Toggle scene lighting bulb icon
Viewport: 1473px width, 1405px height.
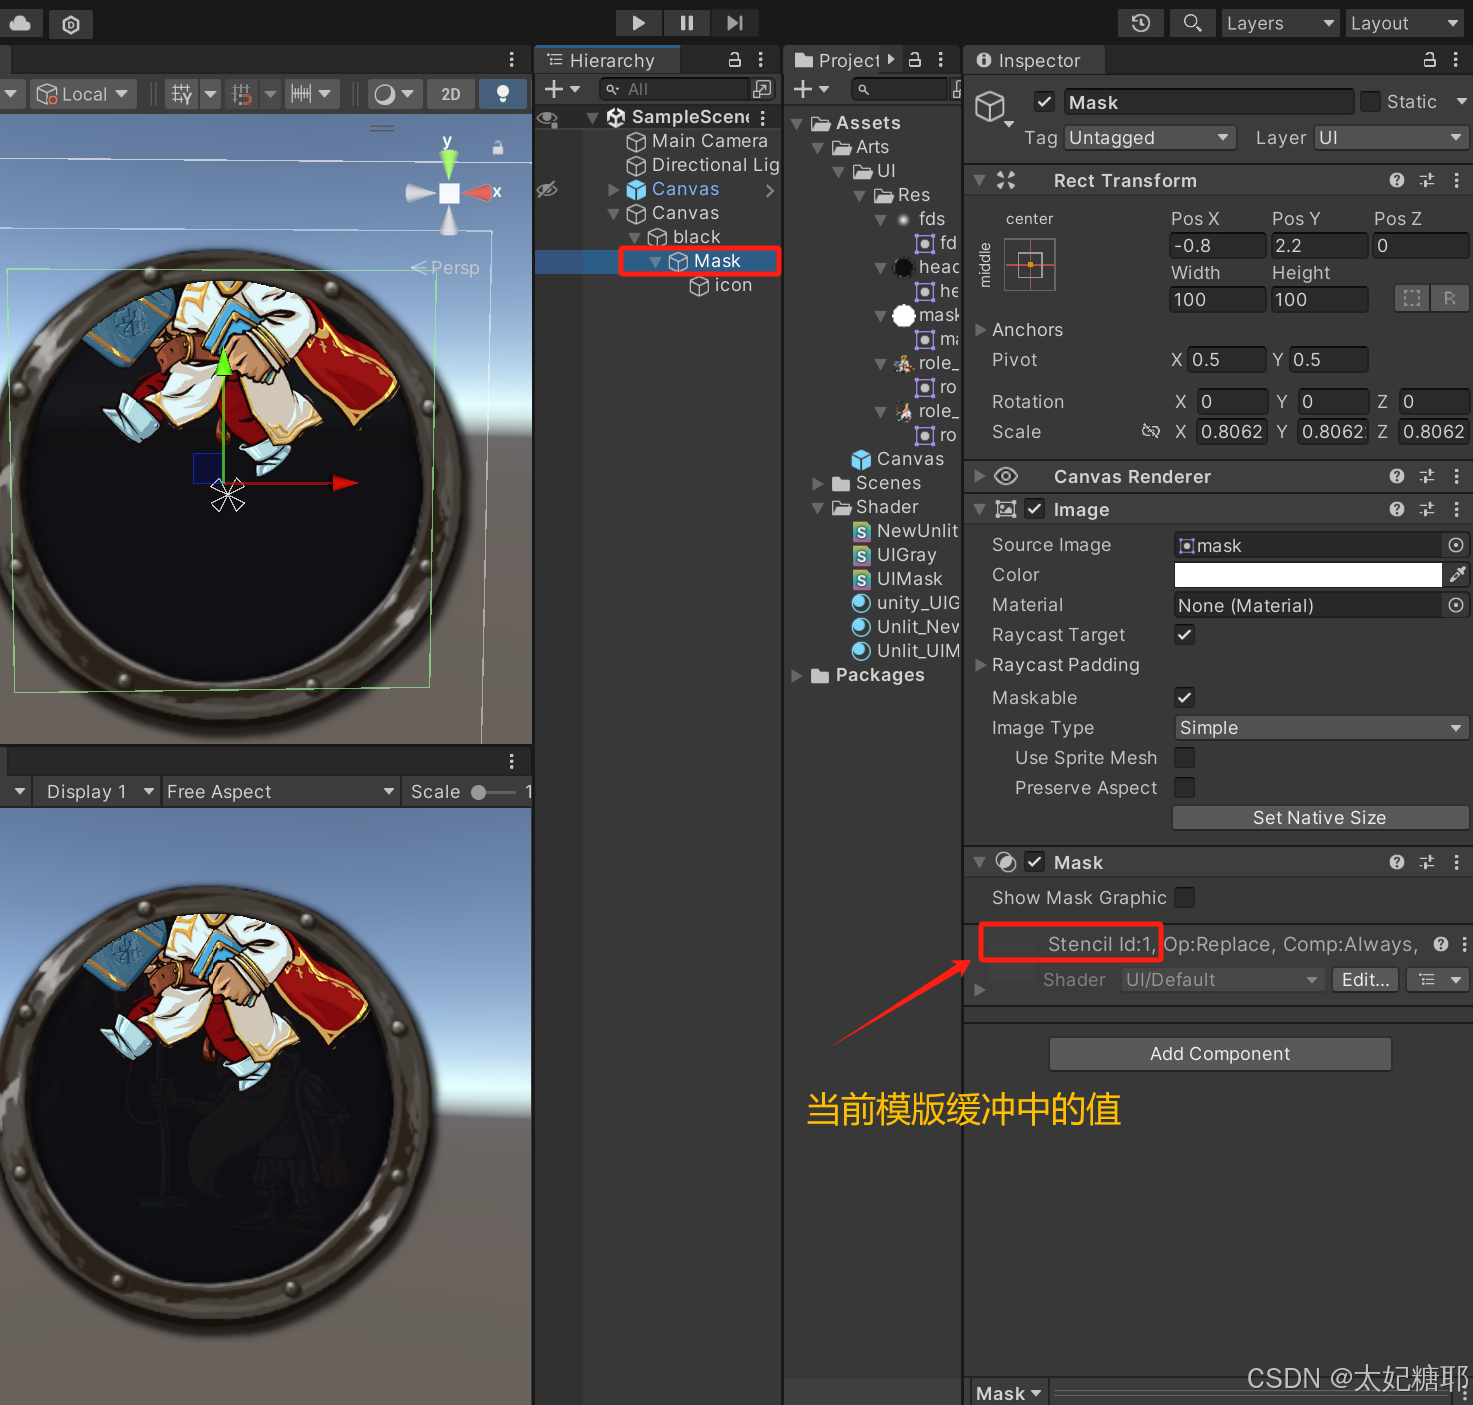[503, 94]
